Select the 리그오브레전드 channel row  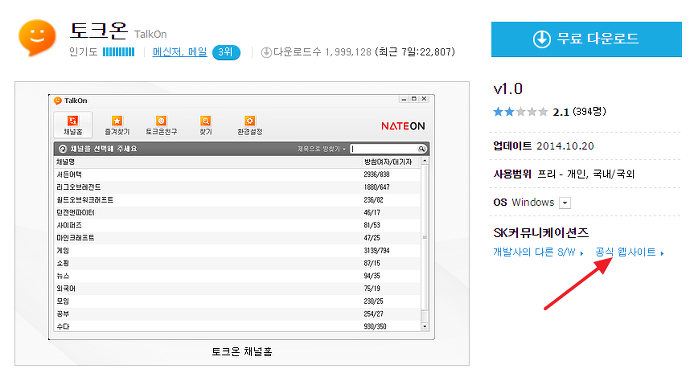tap(237, 187)
